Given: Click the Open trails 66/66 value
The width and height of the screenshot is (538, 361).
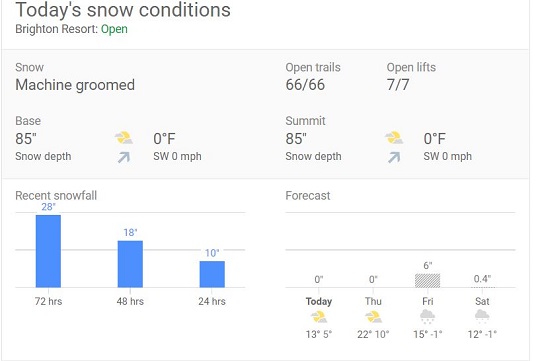Looking at the screenshot, I should point(305,85).
